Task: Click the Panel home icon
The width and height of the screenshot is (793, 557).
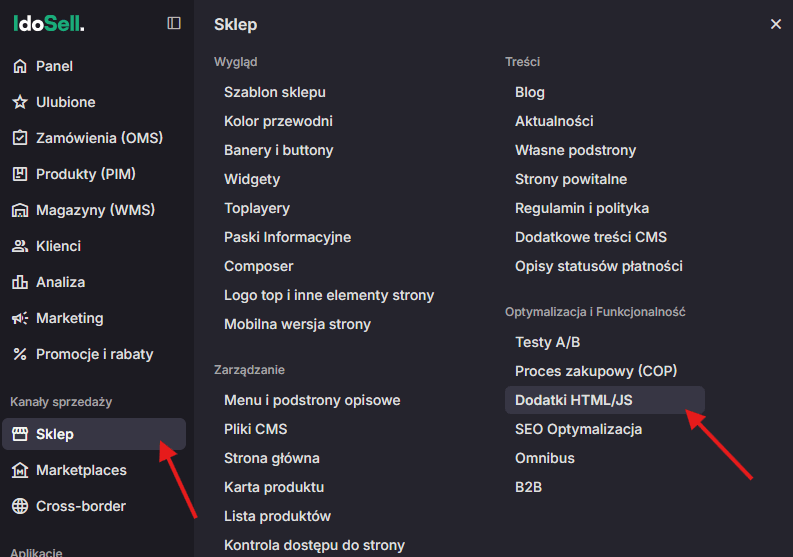Action: coord(19,66)
